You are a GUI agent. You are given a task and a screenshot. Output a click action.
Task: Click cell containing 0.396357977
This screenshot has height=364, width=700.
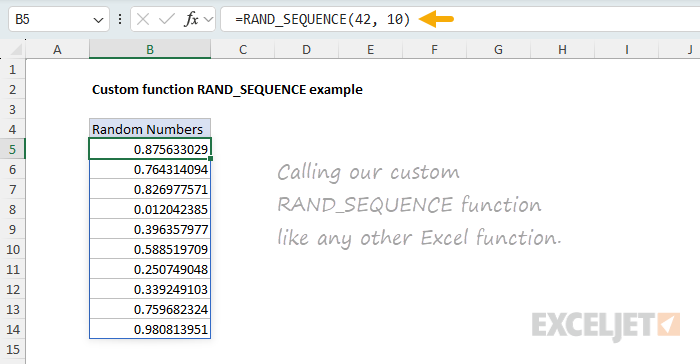tap(150, 229)
